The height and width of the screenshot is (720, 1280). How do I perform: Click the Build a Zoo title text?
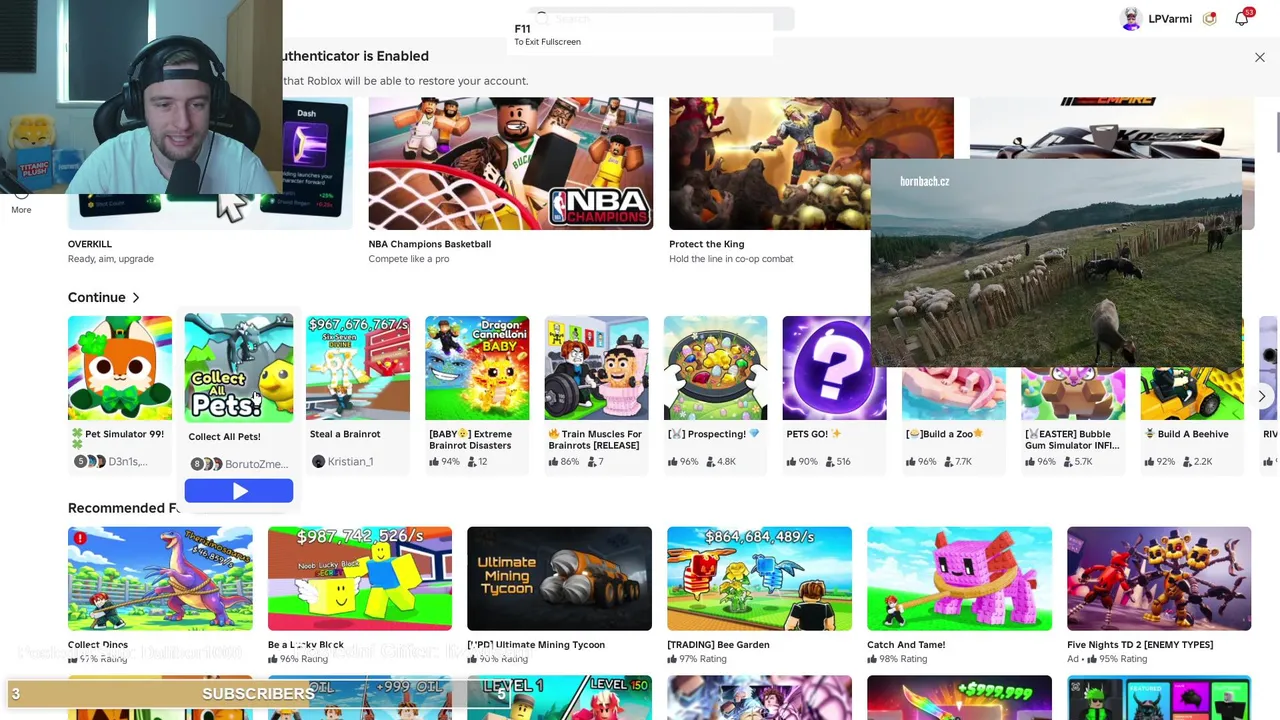(945, 434)
